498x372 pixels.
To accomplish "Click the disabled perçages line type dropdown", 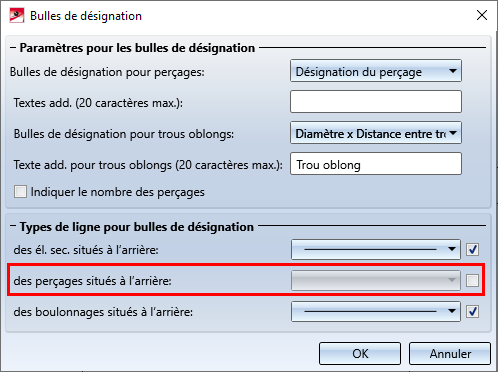I will coord(376,280).
